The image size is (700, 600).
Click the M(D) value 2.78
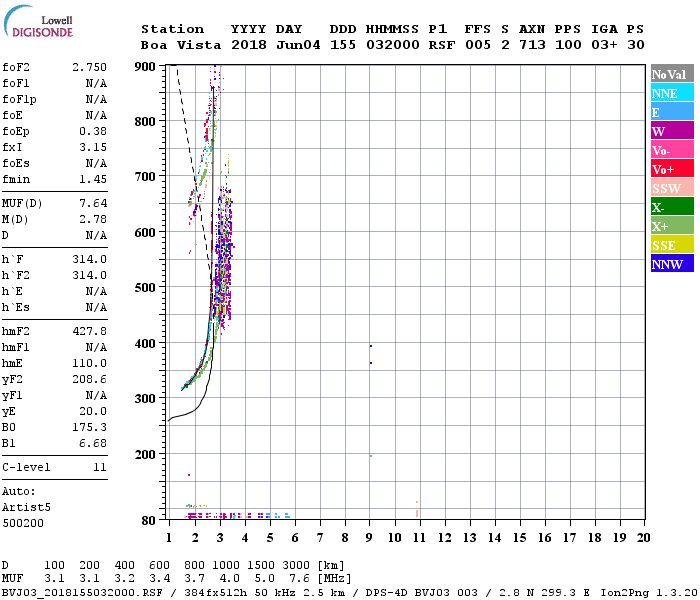(x=93, y=219)
